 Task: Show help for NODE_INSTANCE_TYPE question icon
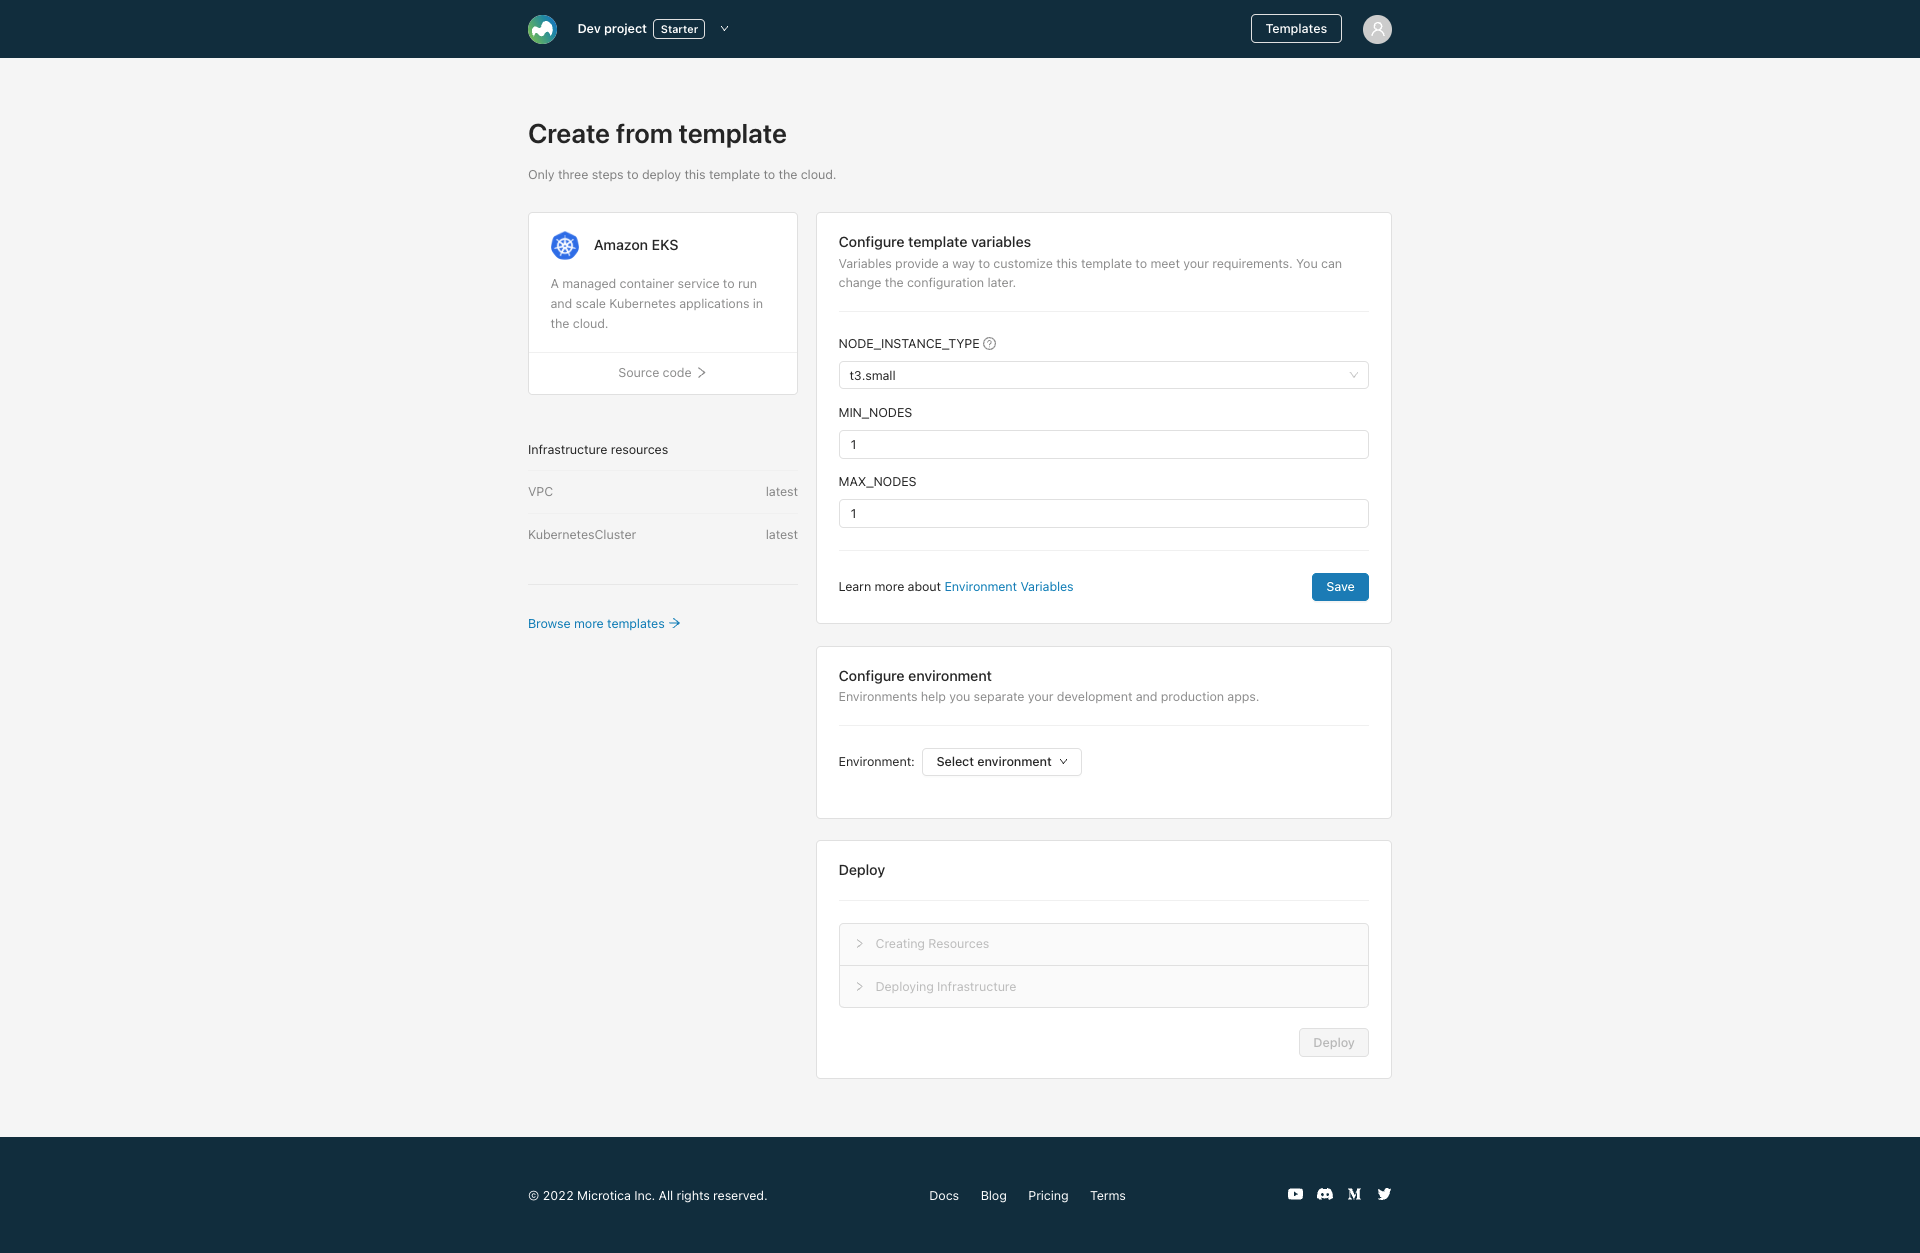tap(989, 343)
